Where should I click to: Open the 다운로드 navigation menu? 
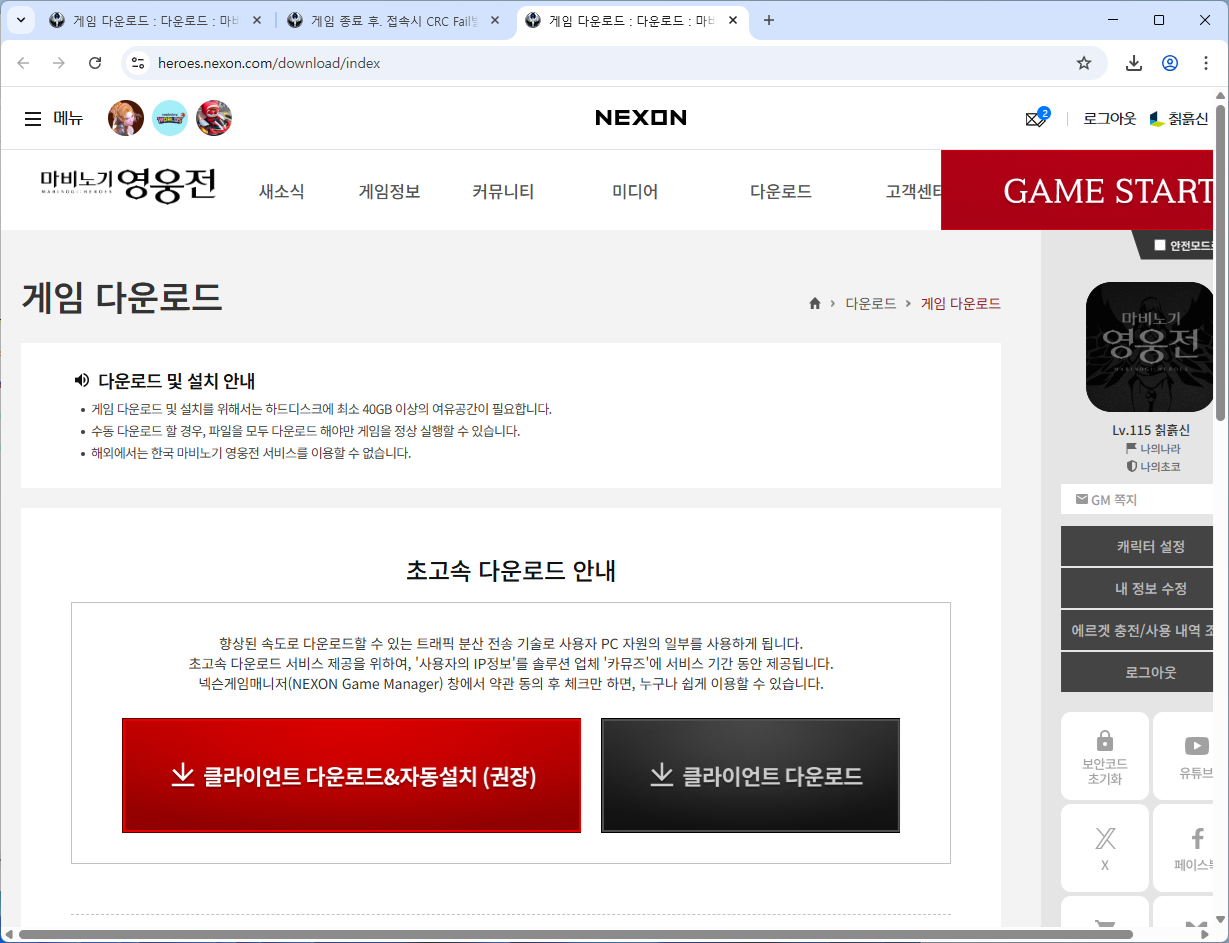point(781,192)
